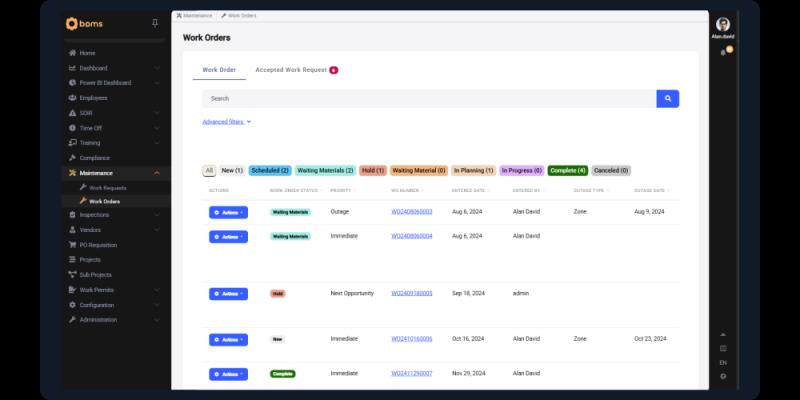Click the blue search magnifier button
This screenshot has width=800, height=400.
667,98
